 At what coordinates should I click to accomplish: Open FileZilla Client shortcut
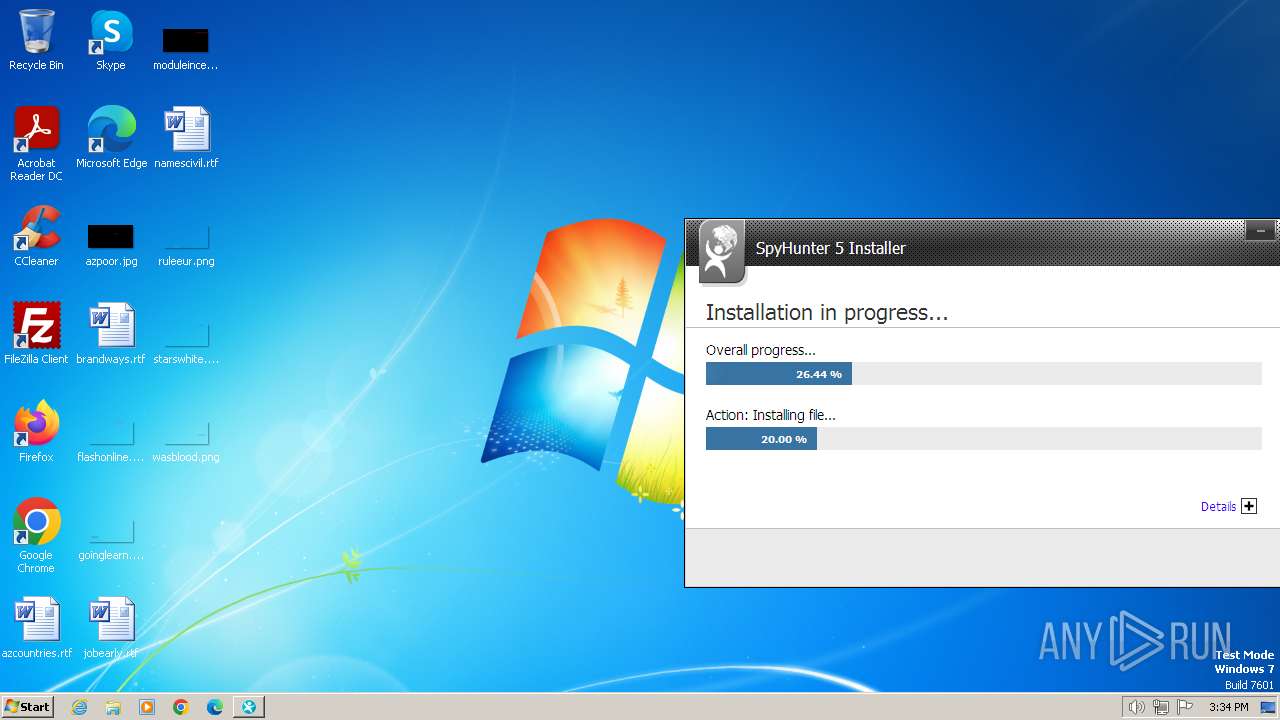coord(36,333)
